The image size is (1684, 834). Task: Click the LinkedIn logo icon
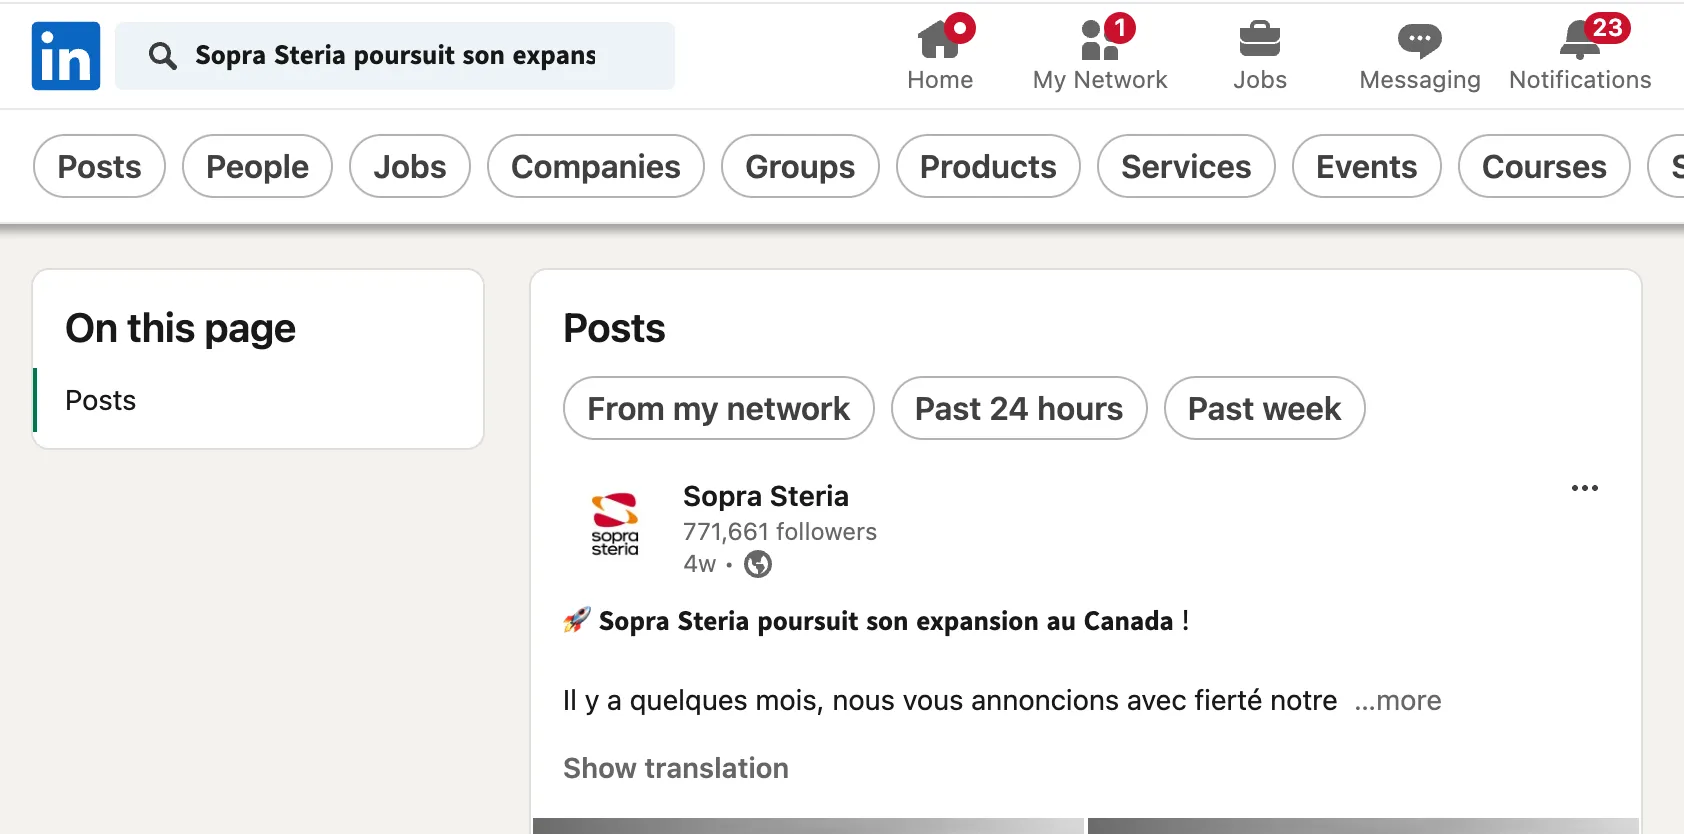pos(66,56)
